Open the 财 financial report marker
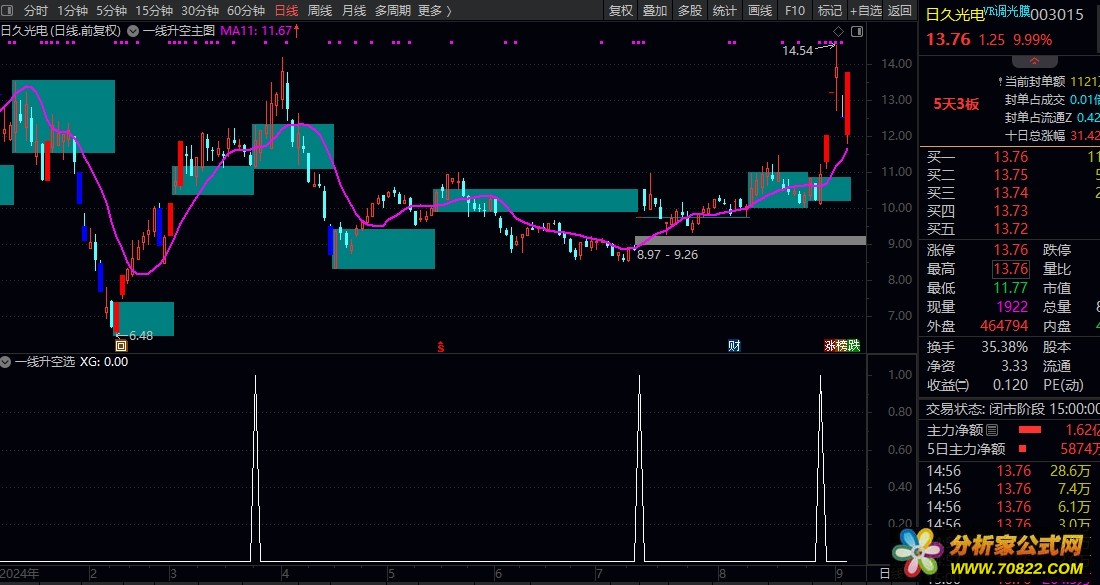 coord(734,345)
